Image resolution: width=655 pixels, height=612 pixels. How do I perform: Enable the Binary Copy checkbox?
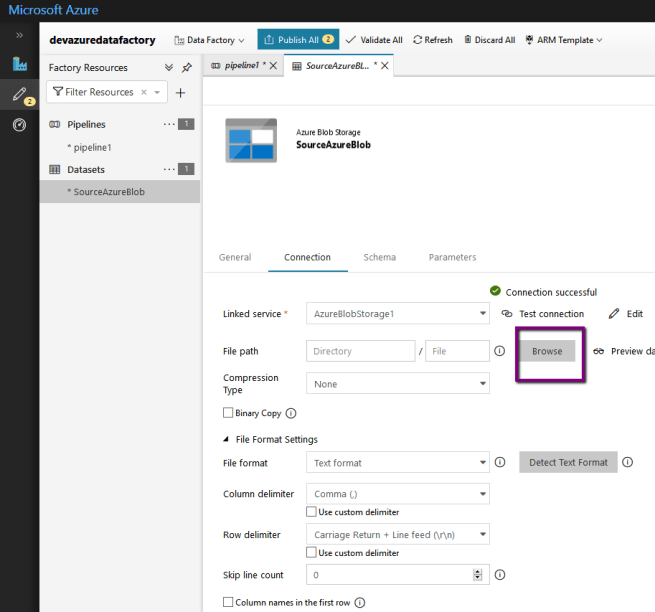pyautogui.click(x=228, y=413)
